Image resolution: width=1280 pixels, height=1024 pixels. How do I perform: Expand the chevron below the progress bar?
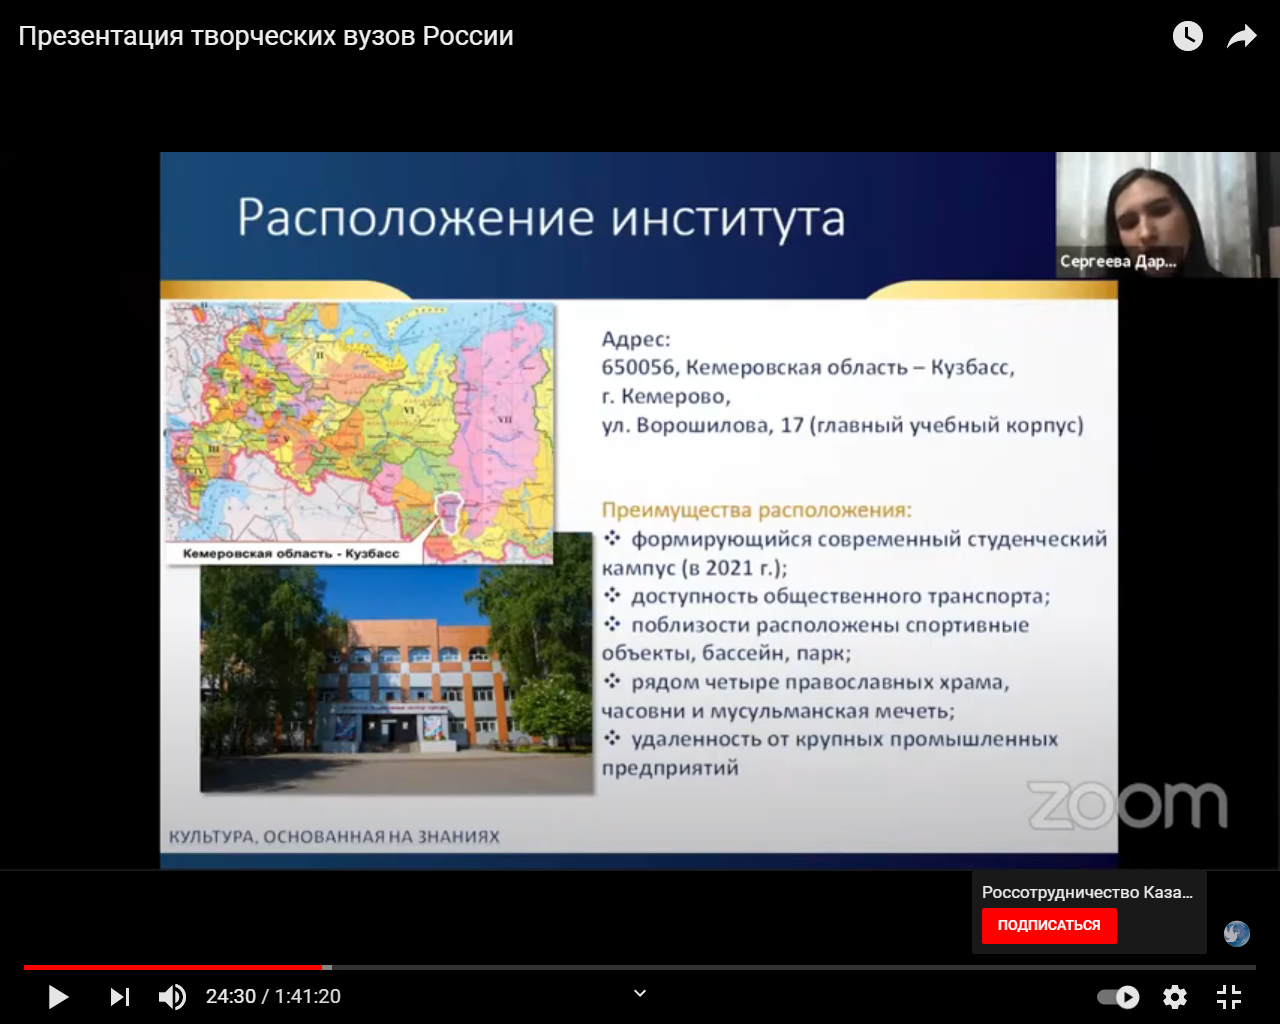point(640,993)
